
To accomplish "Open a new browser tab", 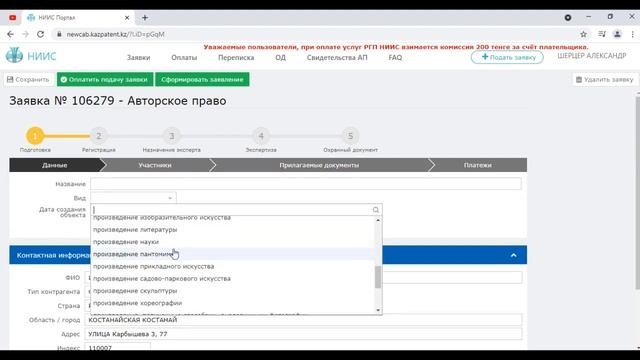I will click(145, 18).
